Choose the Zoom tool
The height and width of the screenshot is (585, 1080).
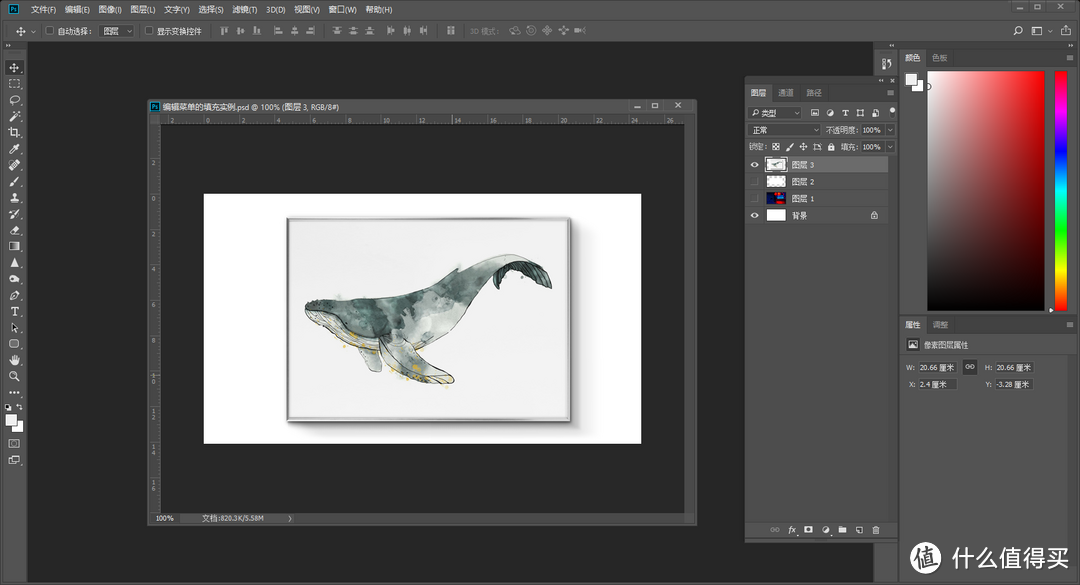tap(14, 377)
